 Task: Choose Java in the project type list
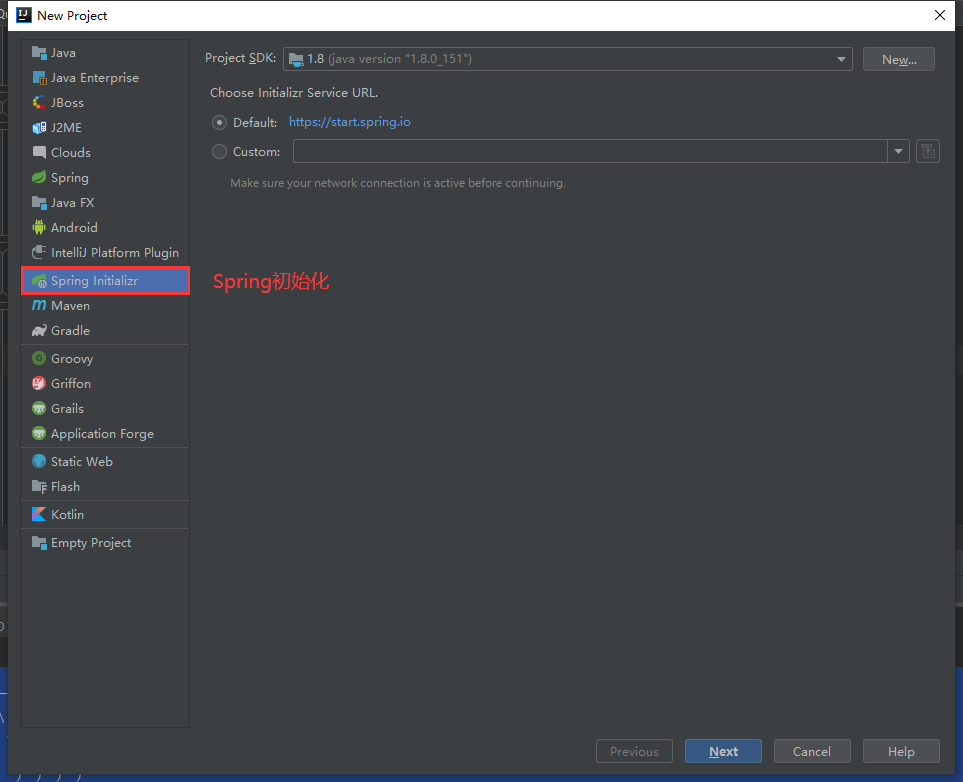click(x=105, y=53)
